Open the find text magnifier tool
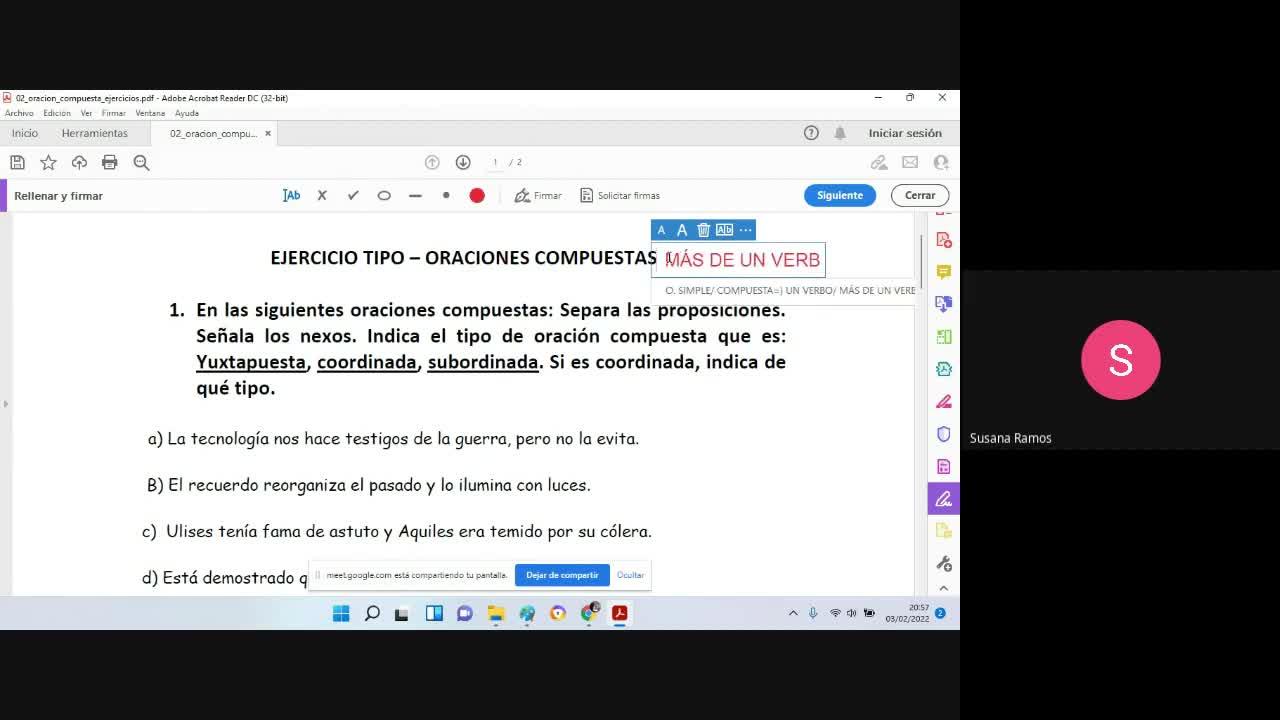The image size is (1280, 720). pos(141,162)
